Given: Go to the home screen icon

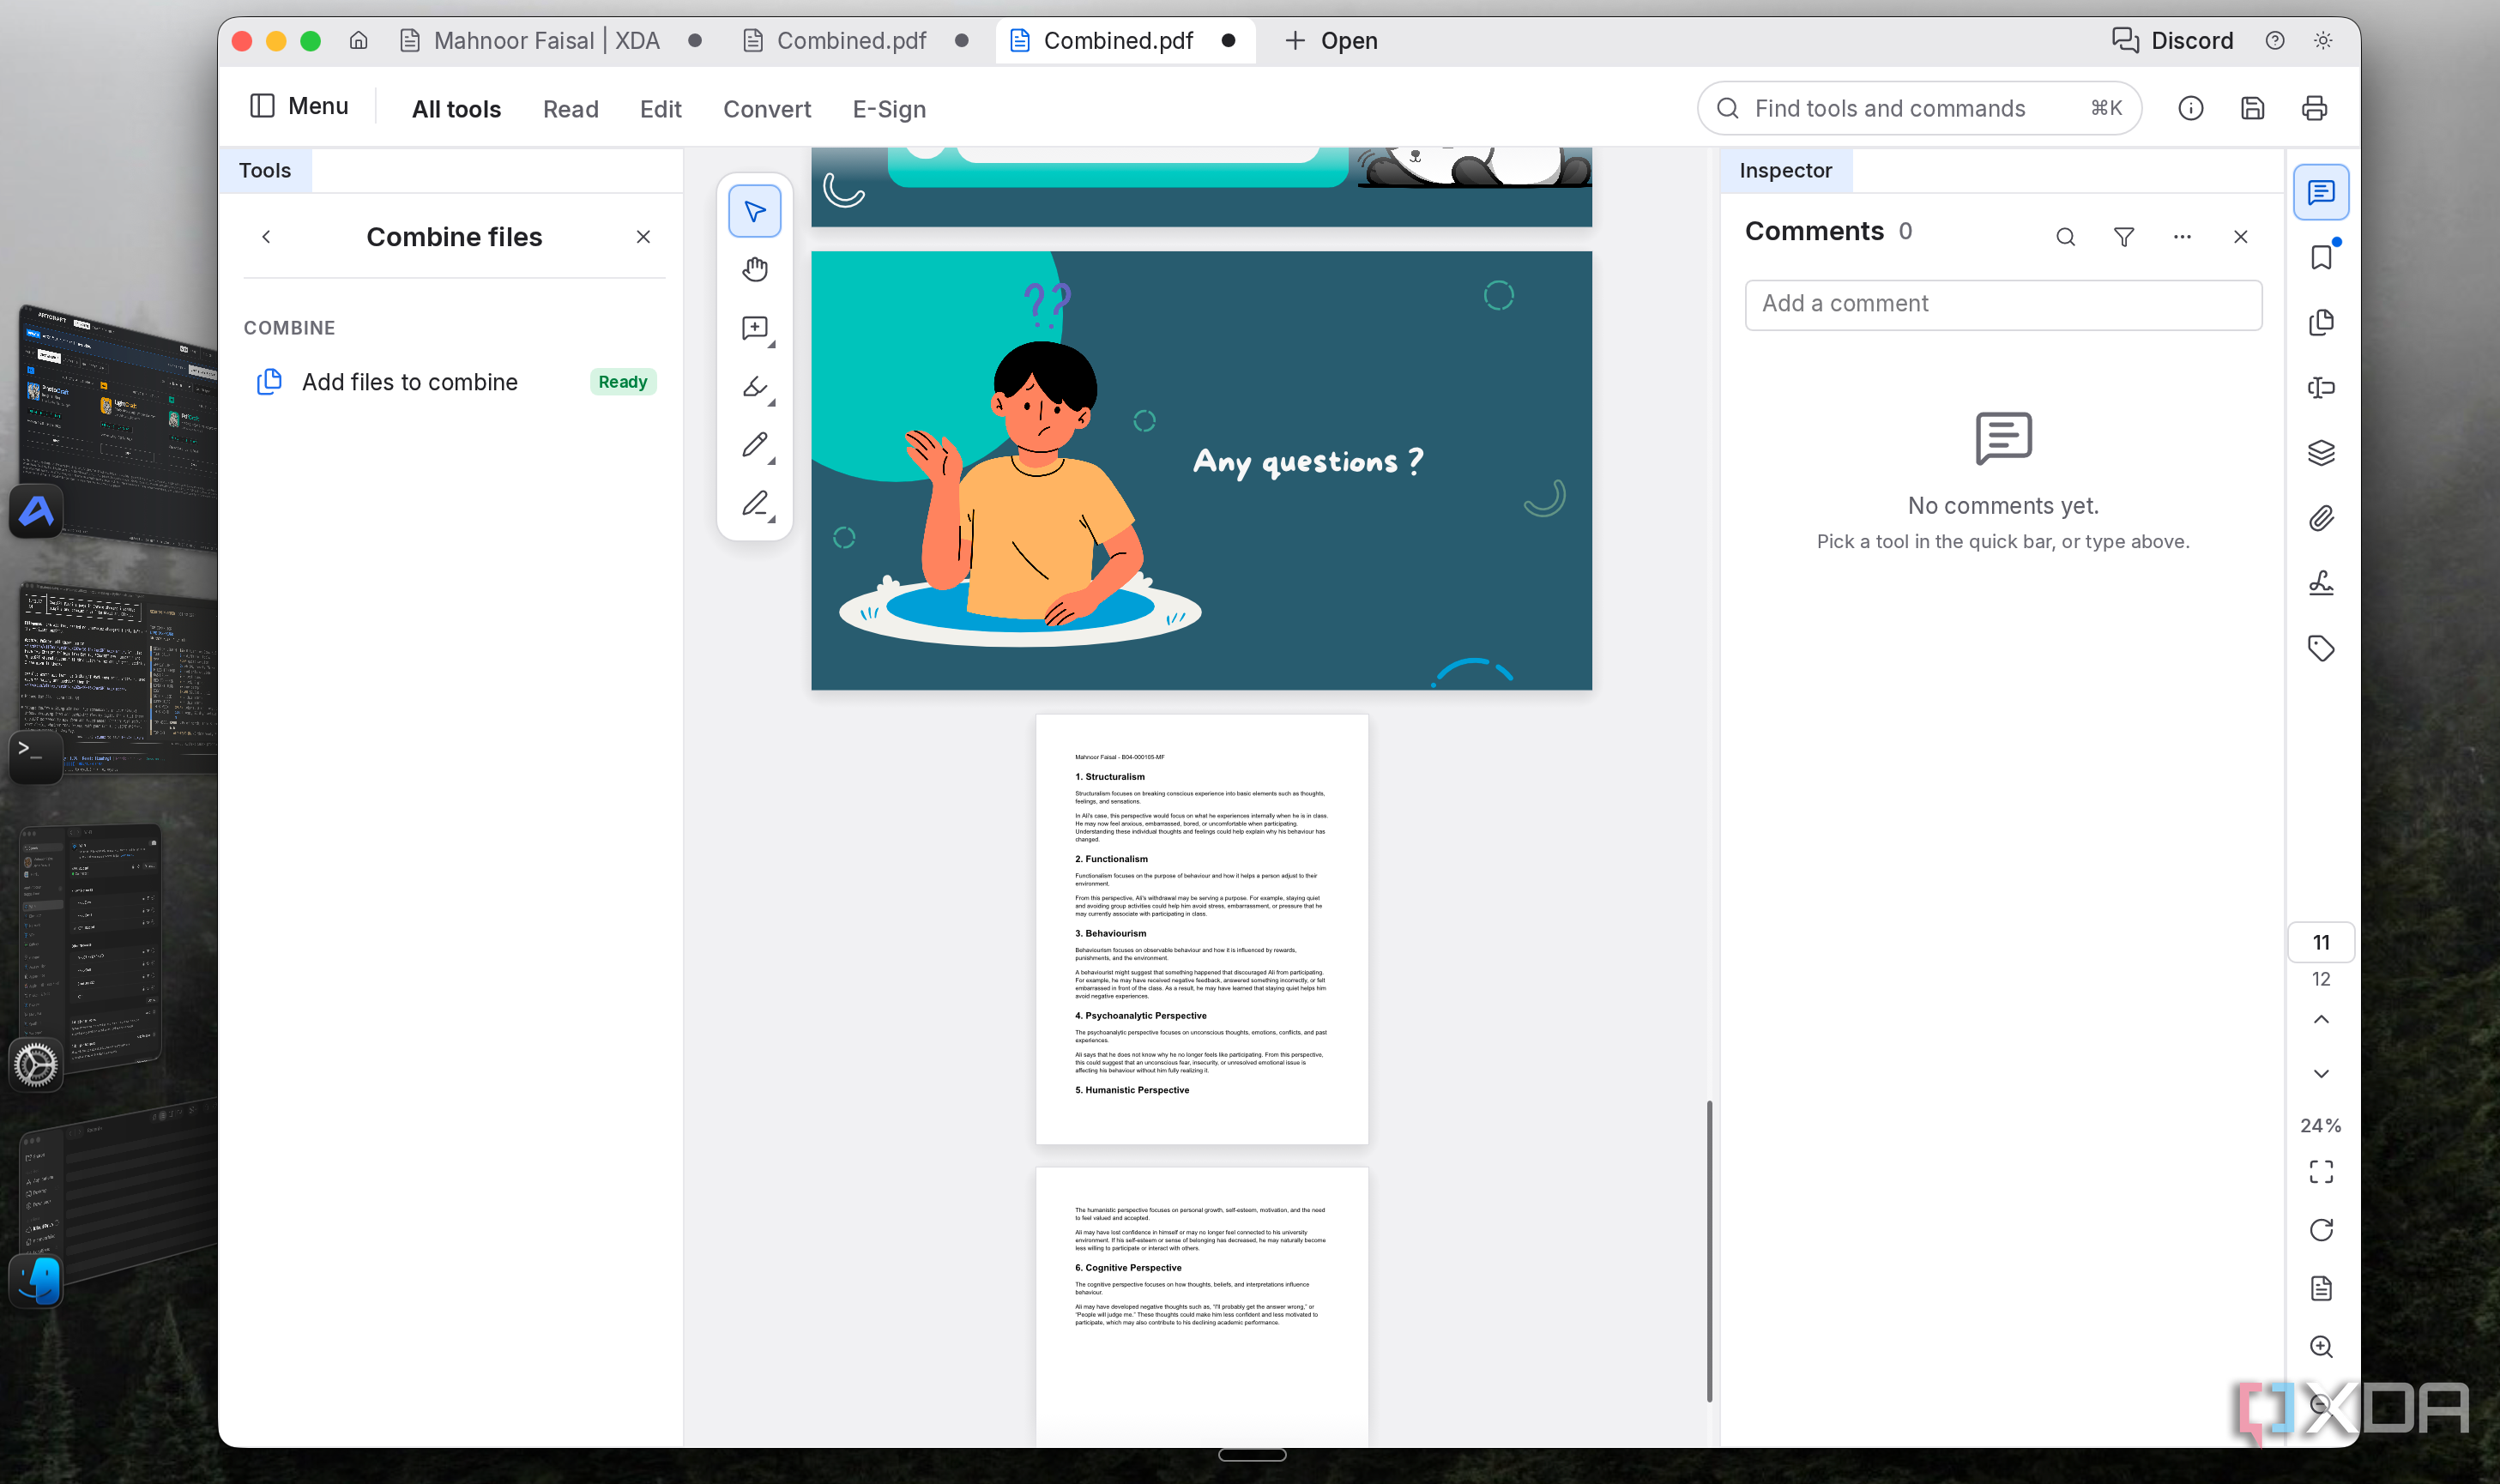Looking at the screenshot, I should 358,41.
